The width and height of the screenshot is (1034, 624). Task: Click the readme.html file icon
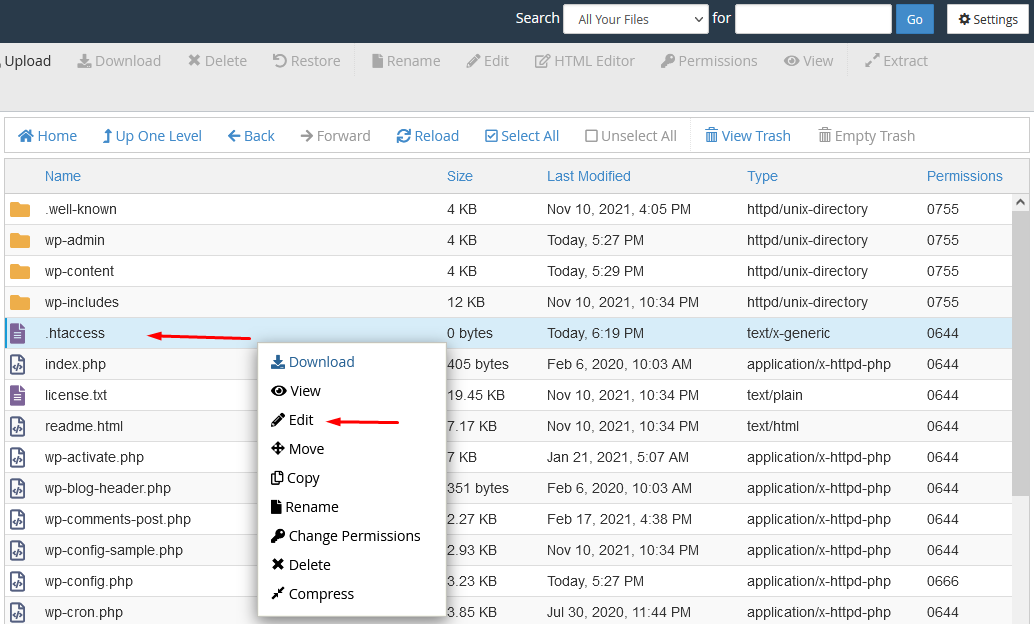point(18,427)
